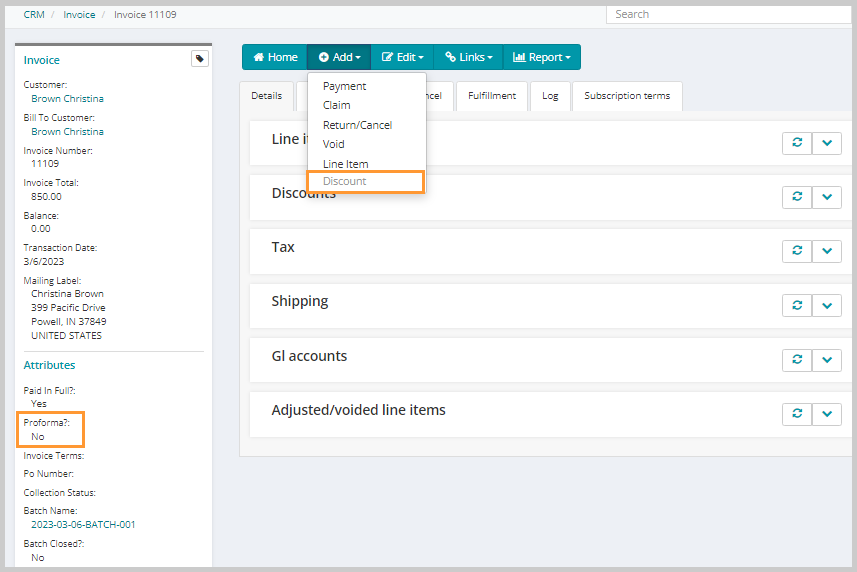Refresh the Discounts section

(797, 197)
